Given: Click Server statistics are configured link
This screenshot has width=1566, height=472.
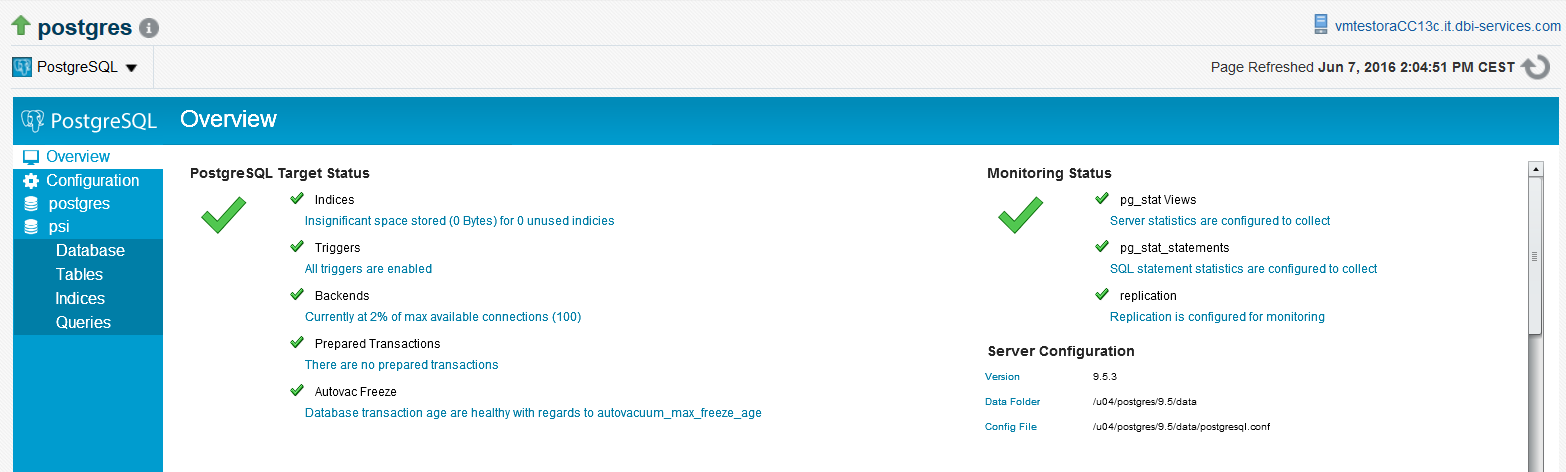Looking at the screenshot, I should (x=1220, y=221).
